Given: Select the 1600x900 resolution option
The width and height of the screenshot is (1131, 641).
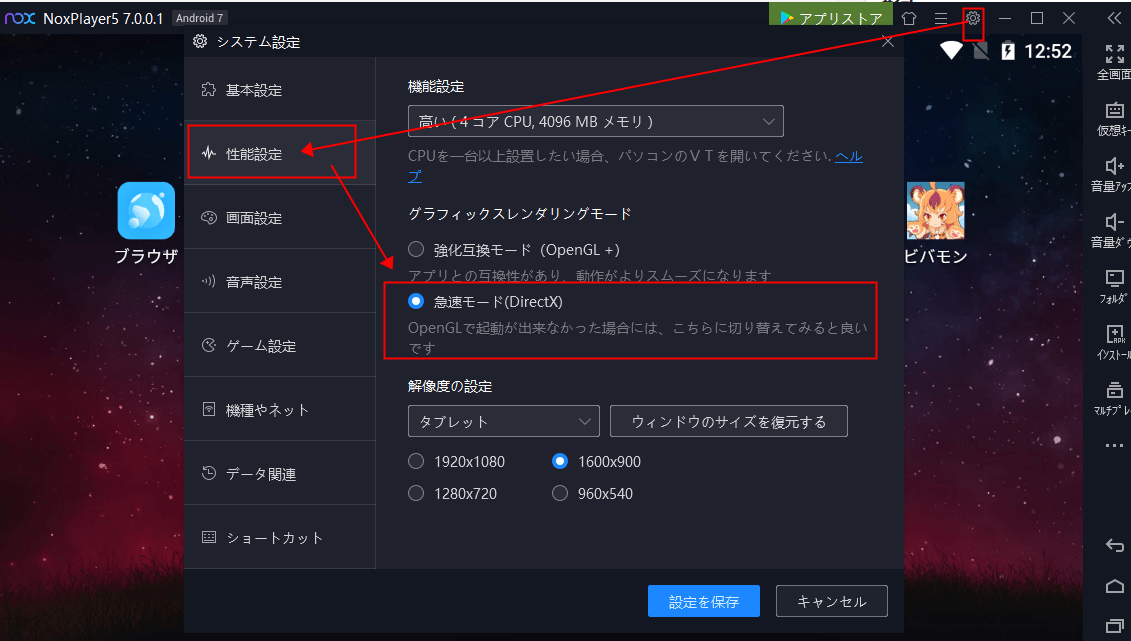Looking at the screenshot, I should click(560, 461).
